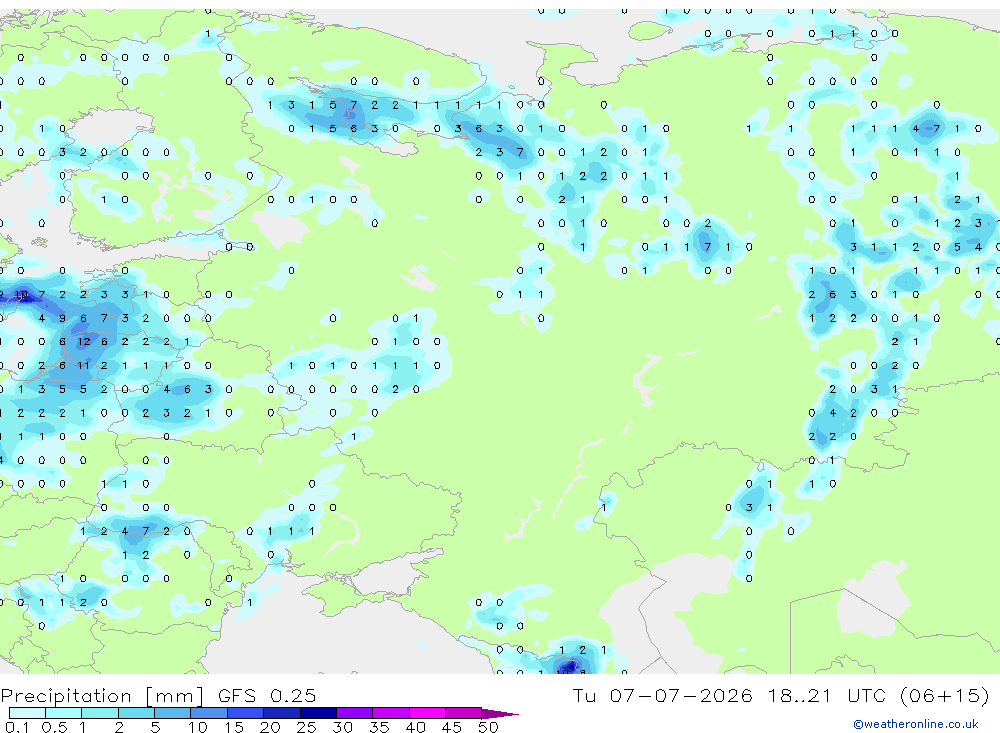The image size is (1000, 733).
Task: Click the 'GFS 0.25' model label
Action: [x=267, y=695]
